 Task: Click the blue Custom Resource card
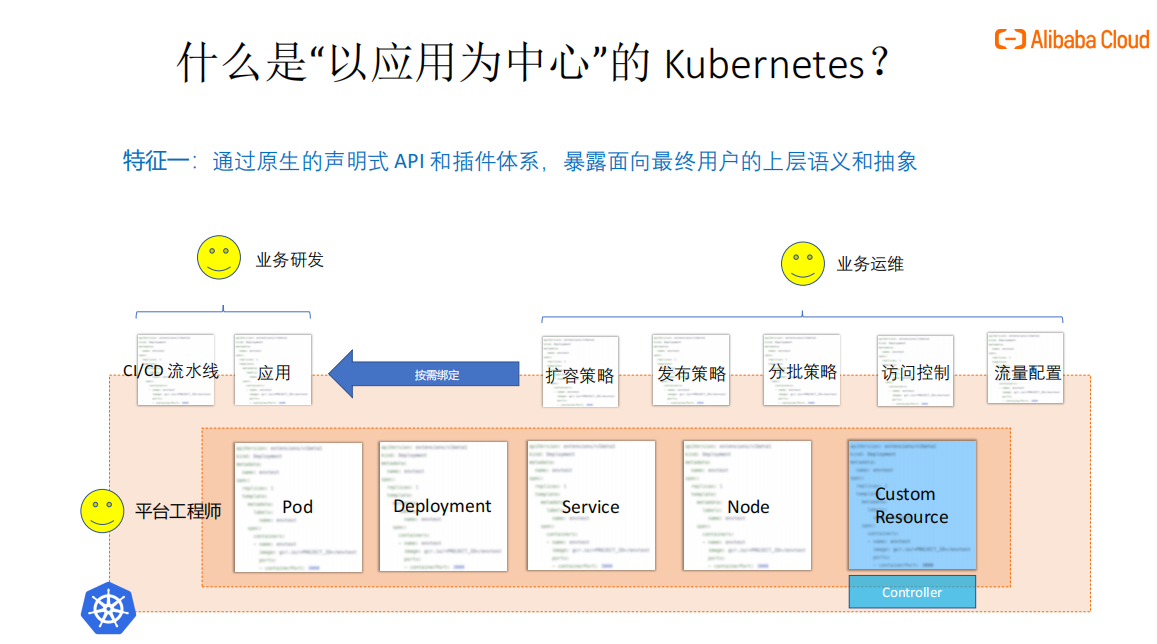(912, 505)
